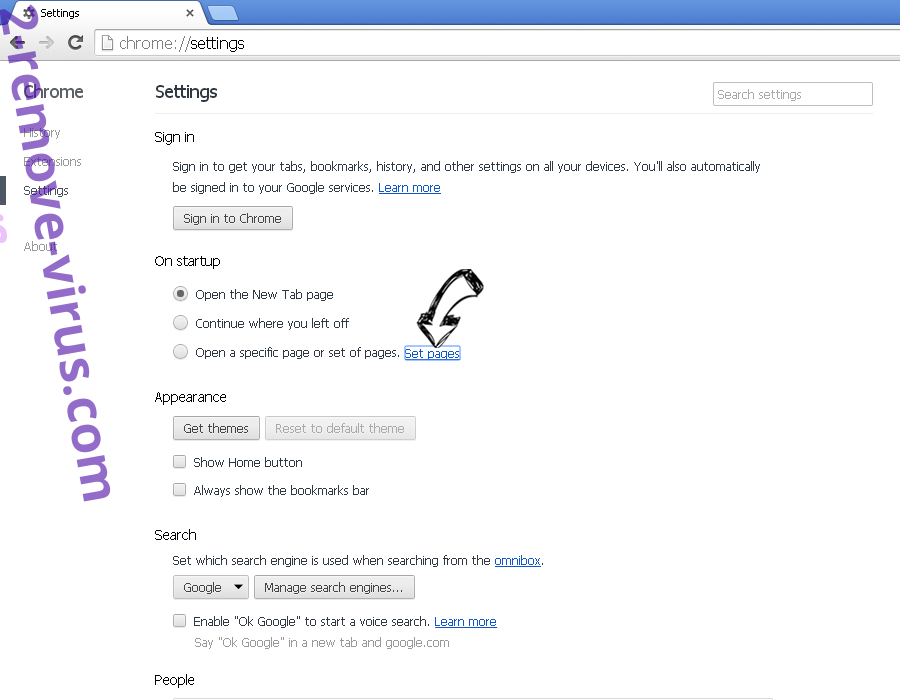Click the browser Forward arrow
900x700 pixels.
tap(46, 42)
